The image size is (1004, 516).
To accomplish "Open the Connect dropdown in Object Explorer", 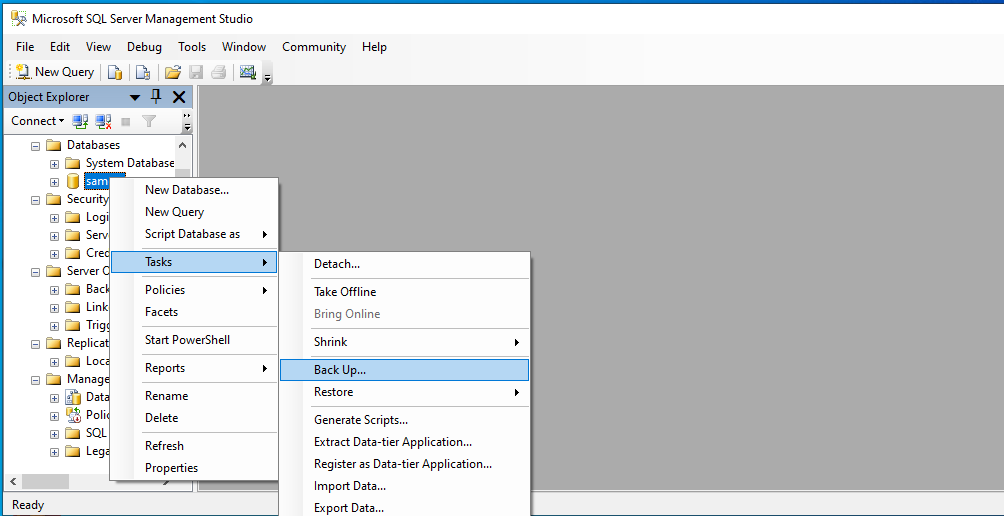I will (x=38, y=120).
